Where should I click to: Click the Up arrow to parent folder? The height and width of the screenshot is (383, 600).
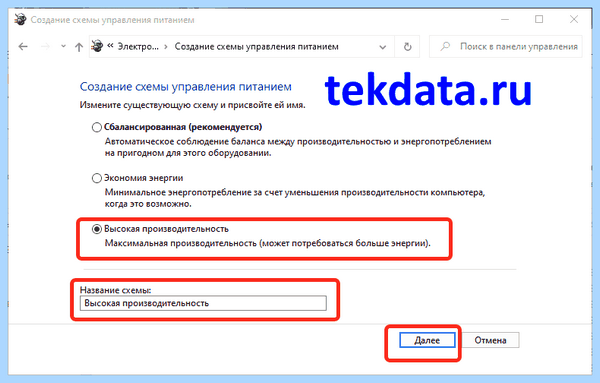pyautogui.click(x=79, y=47)
